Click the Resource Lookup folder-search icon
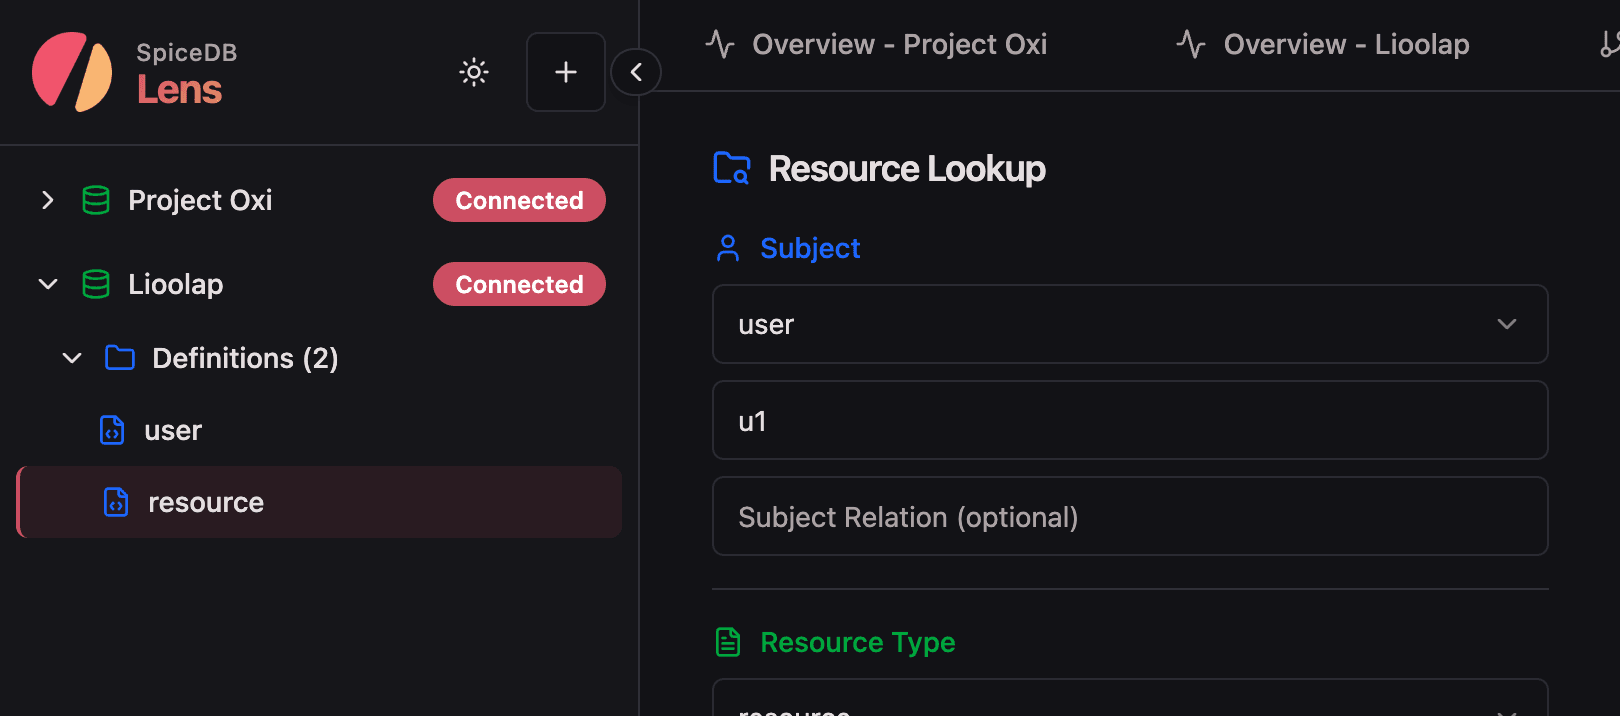The width and height of the screenshot is (1620, 716). [x=732, y=168]
